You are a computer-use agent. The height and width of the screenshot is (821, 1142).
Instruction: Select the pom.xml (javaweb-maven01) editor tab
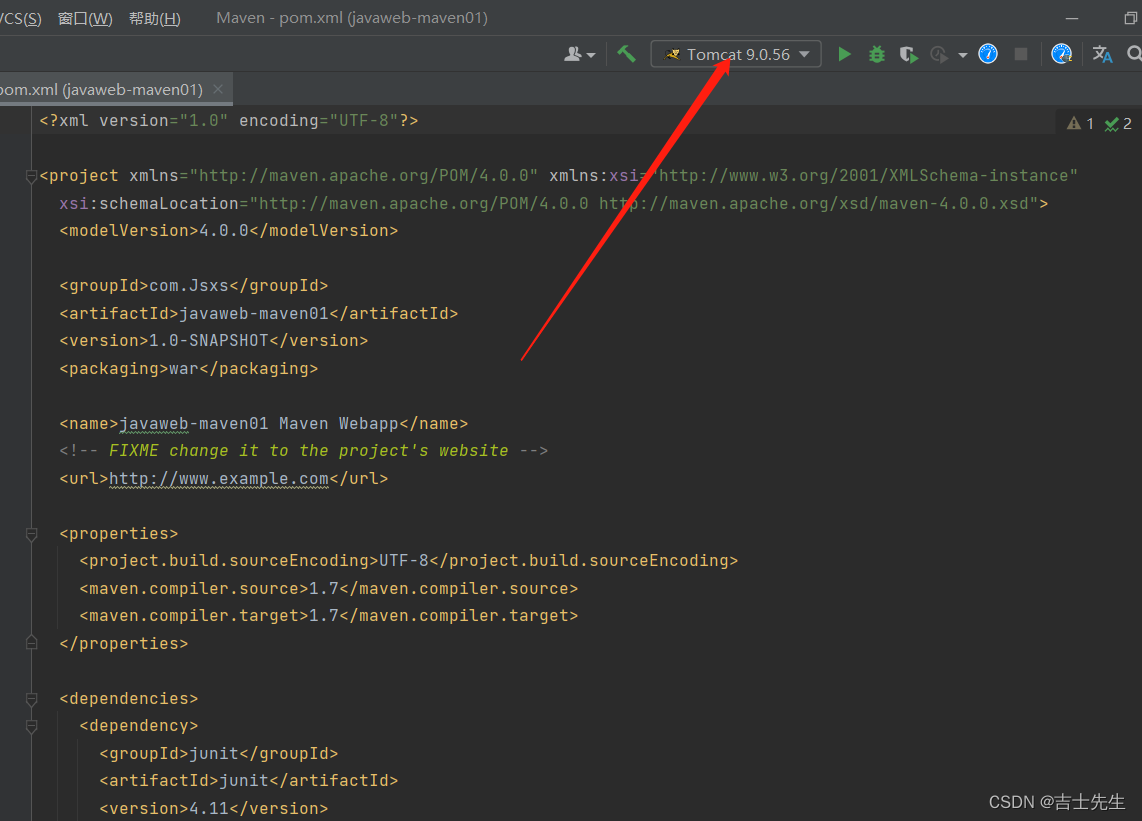[102, 90]
